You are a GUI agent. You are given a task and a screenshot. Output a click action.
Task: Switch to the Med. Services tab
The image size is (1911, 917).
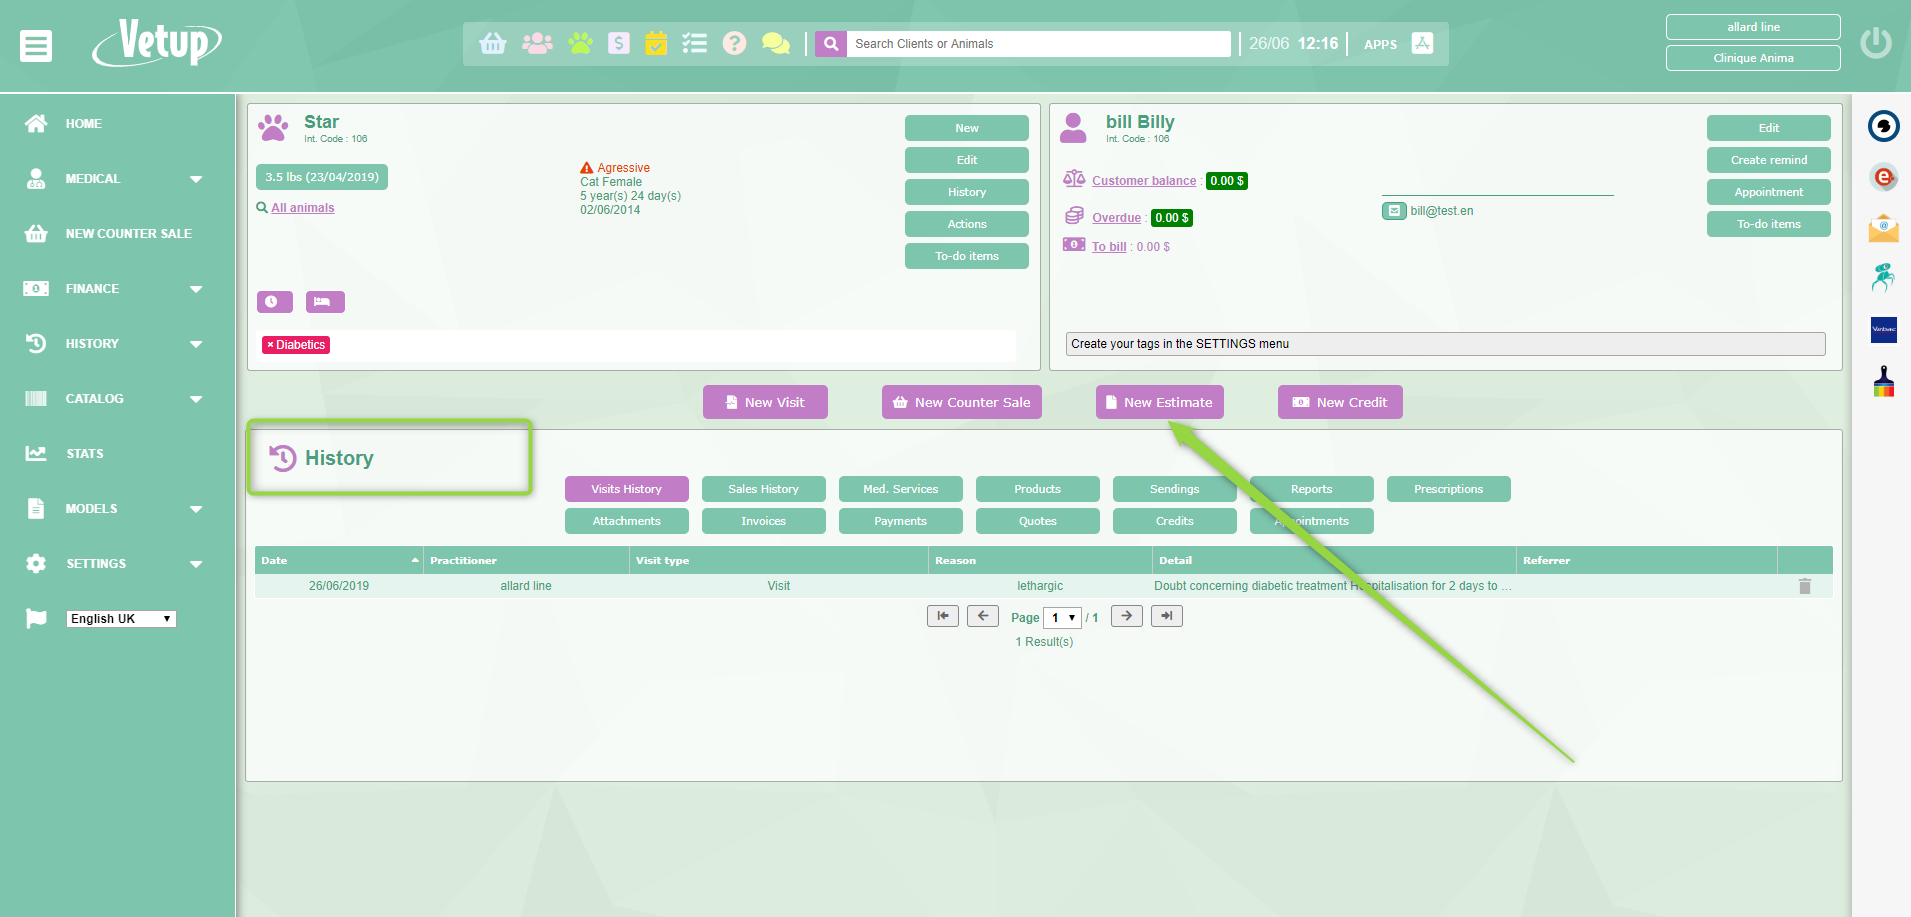point(901,489)
